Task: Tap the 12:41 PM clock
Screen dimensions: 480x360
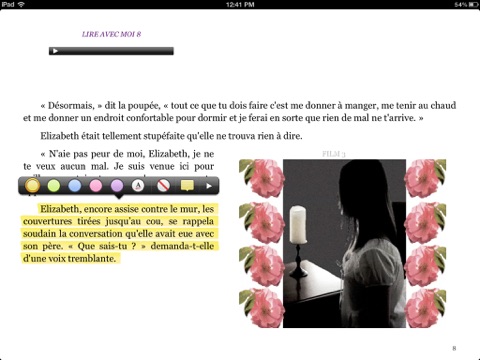Action: 240,5
